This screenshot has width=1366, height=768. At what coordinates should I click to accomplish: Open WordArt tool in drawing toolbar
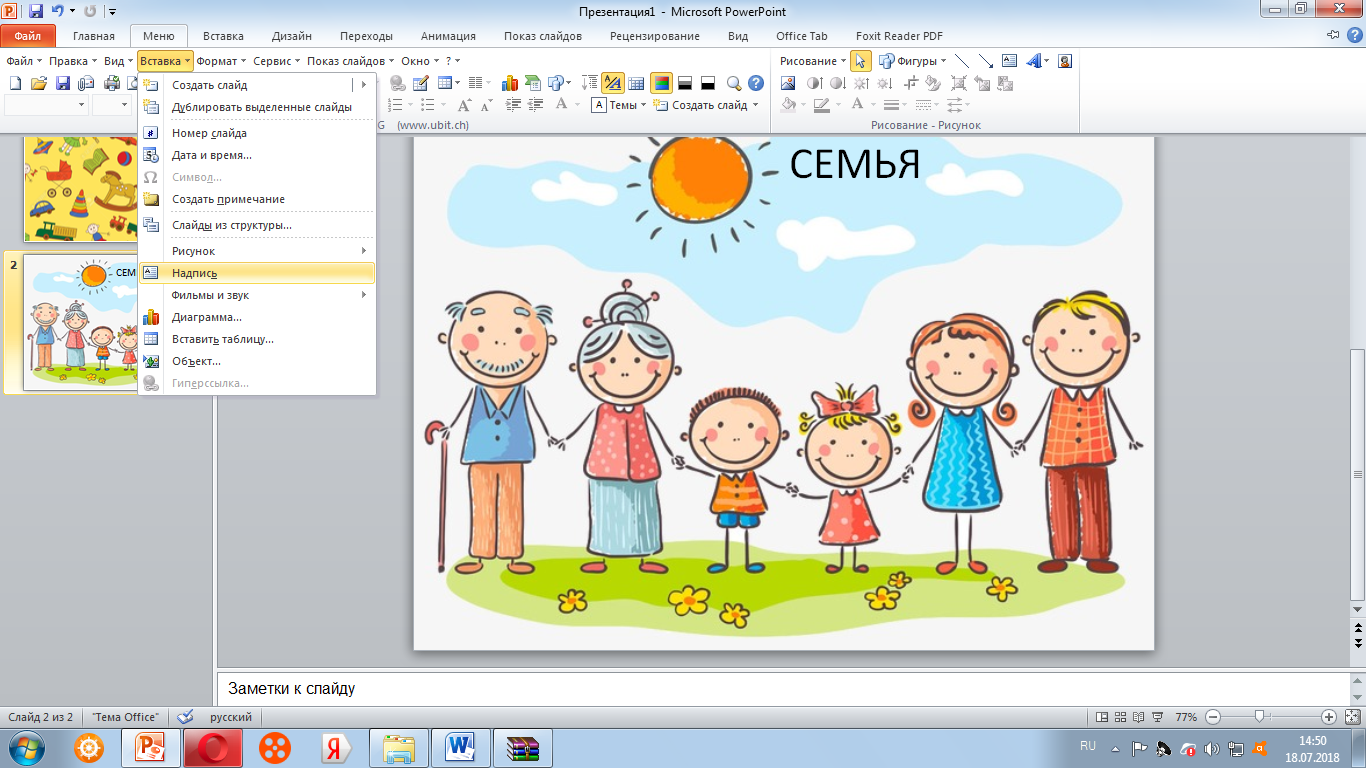(x=1034, y=61)
